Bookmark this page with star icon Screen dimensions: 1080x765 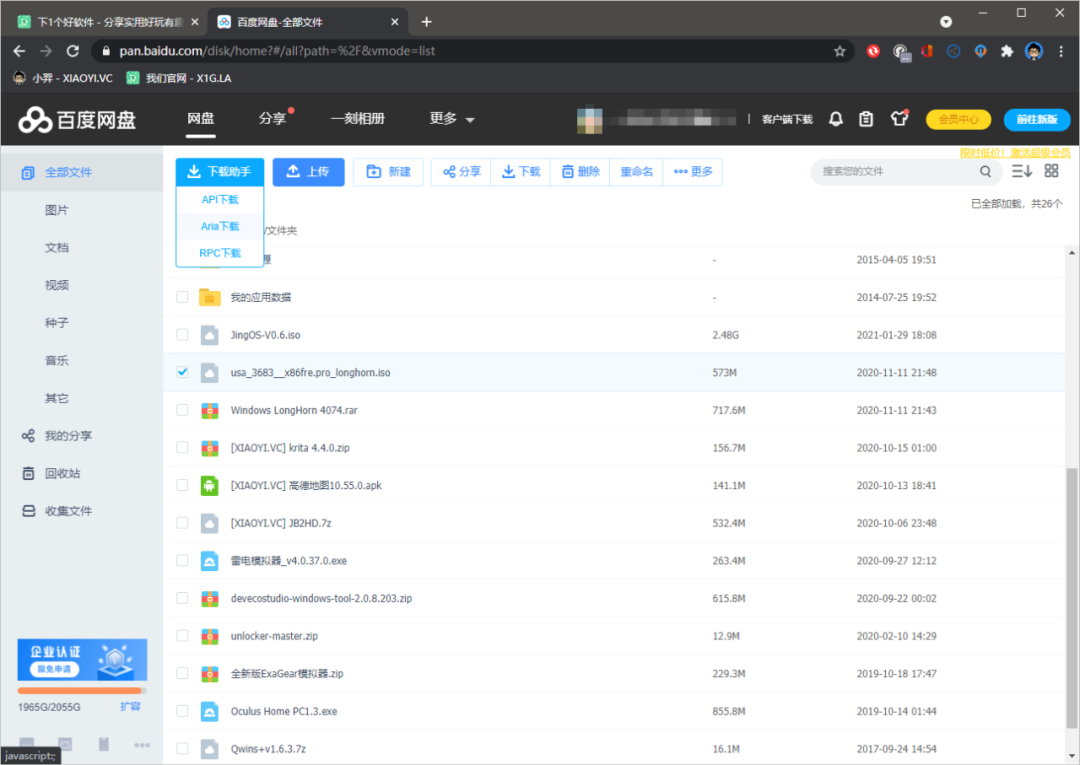pos(840,51)
